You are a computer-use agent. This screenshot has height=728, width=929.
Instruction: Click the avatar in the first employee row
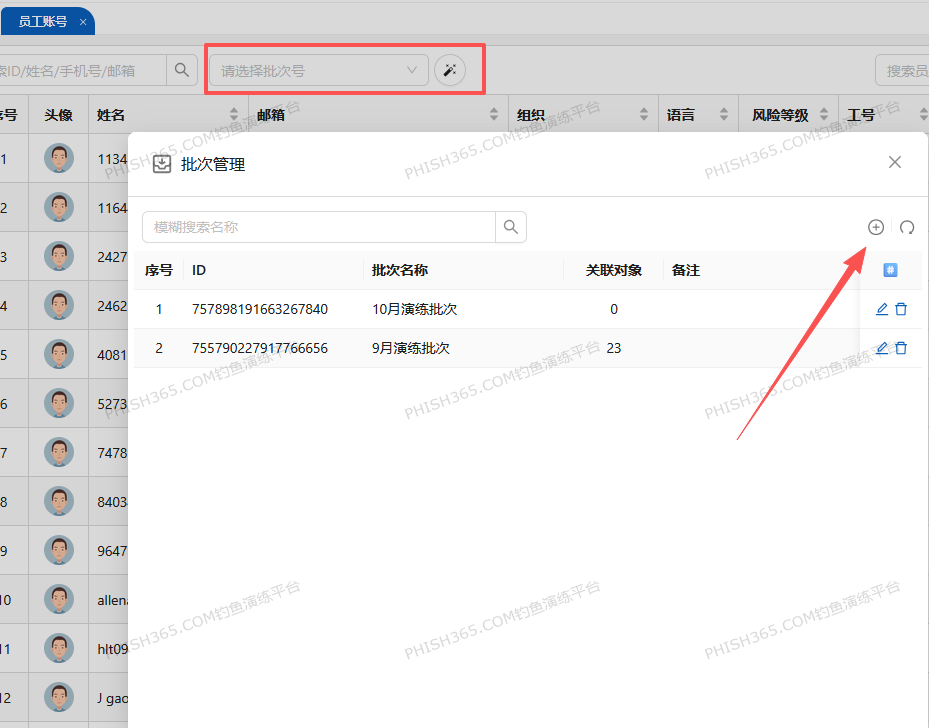pyautogui.click(x=59, y=158)
